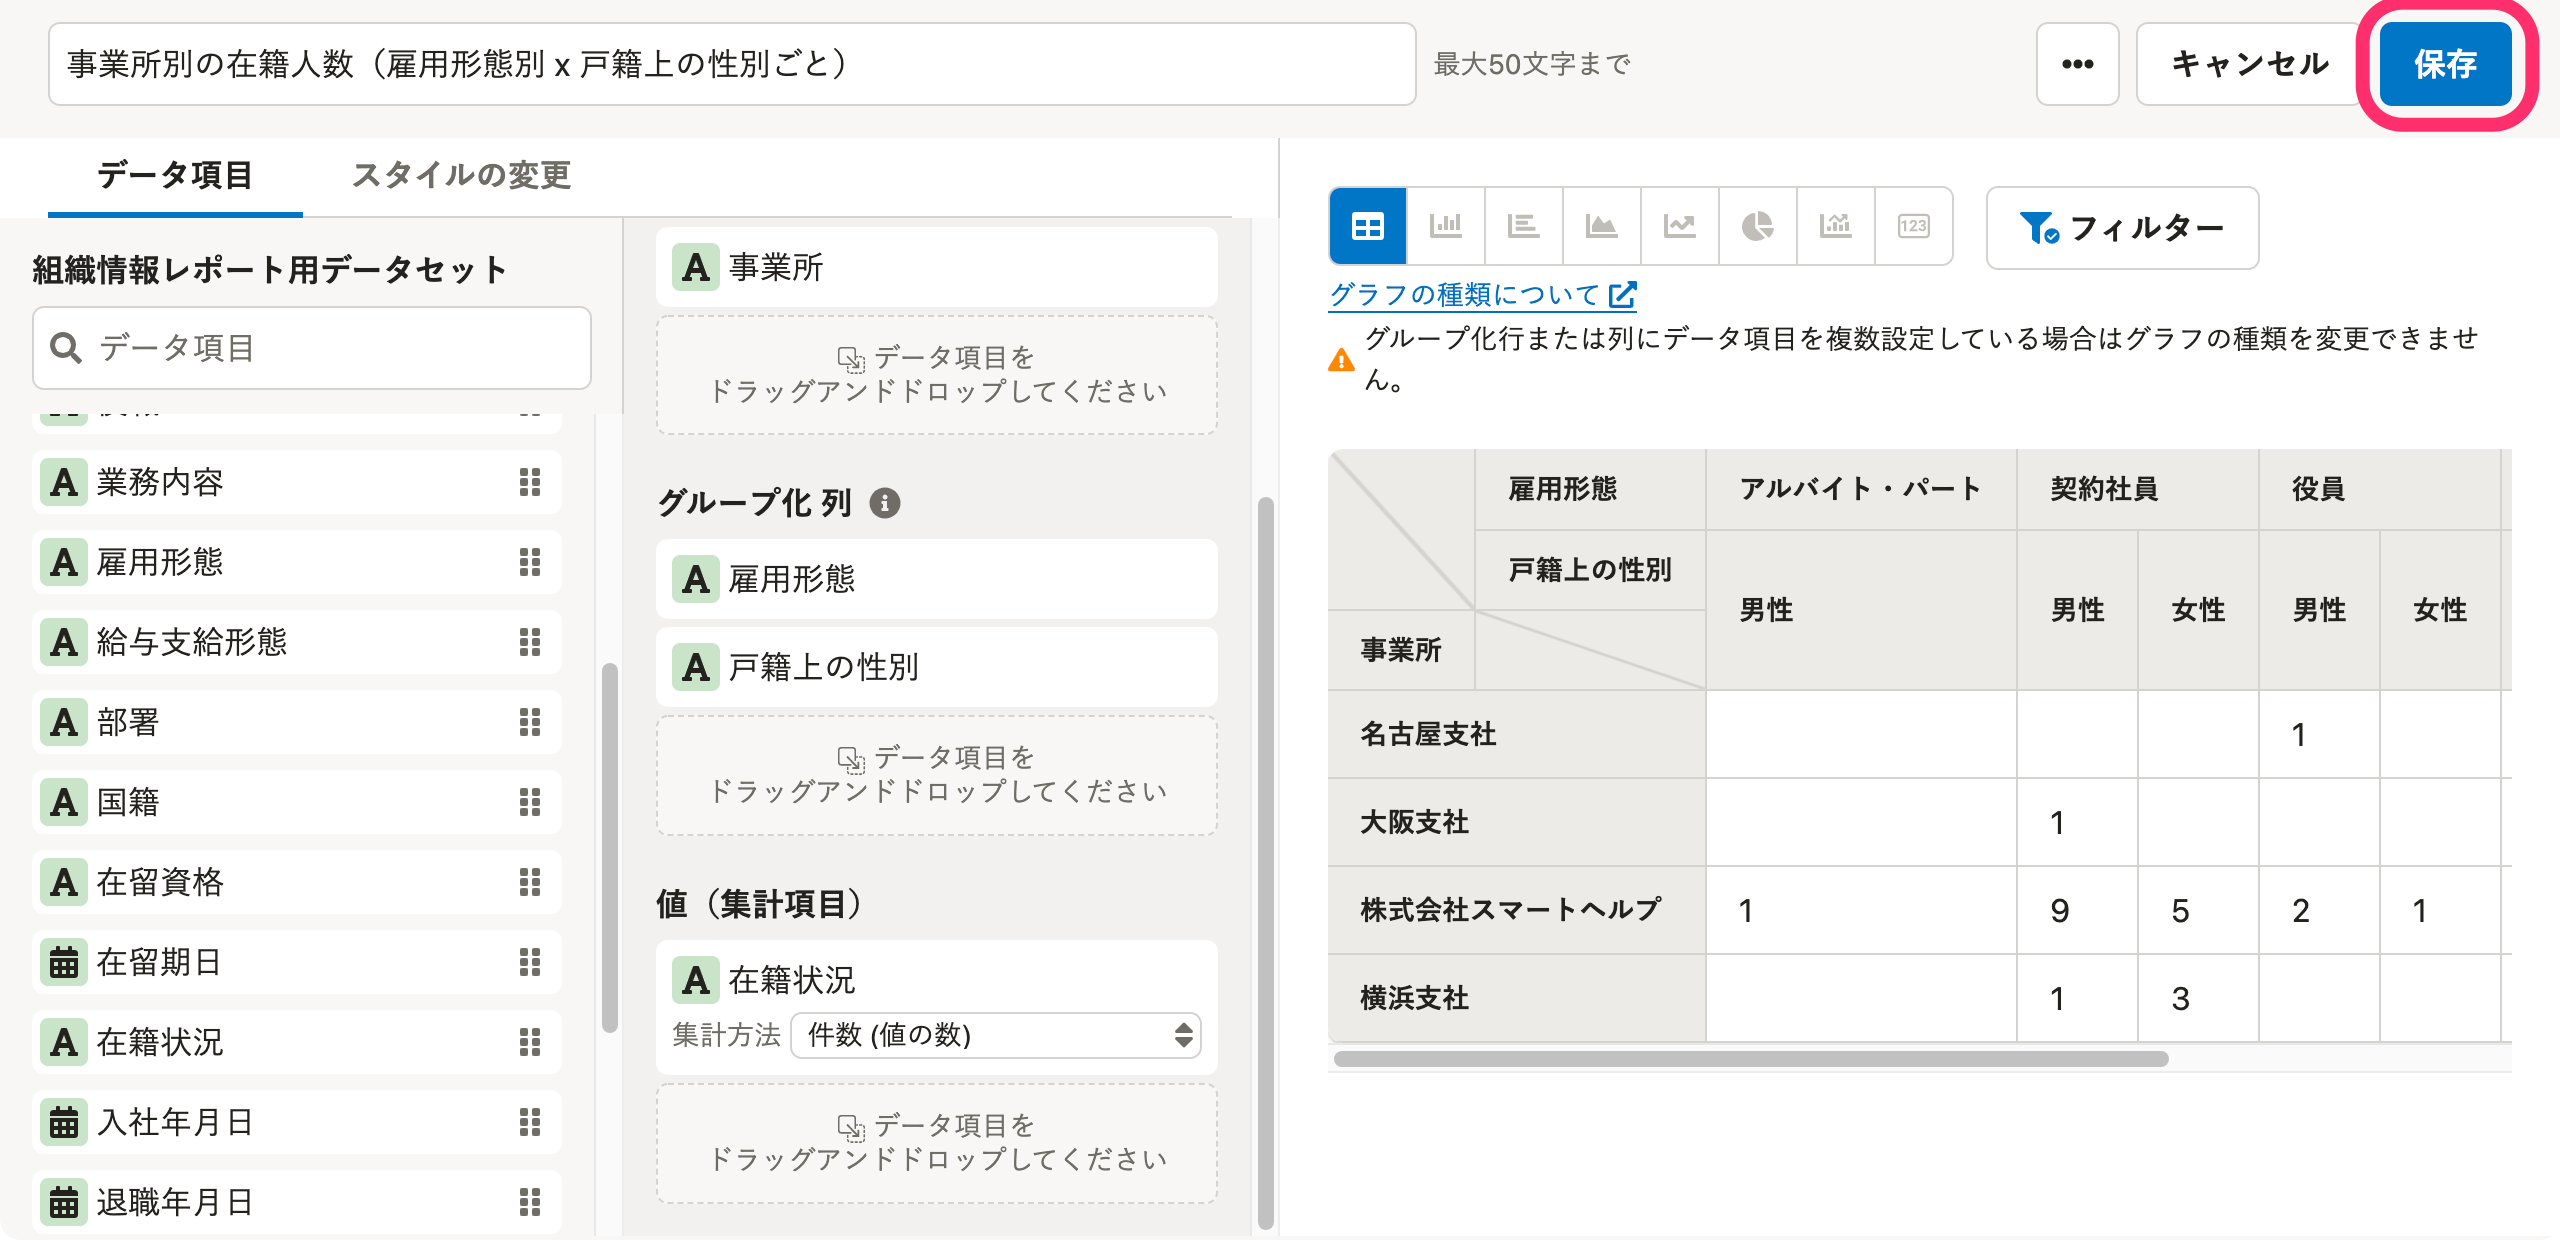Grab the drag handle for 雇用形態

(x=530, y=562)
